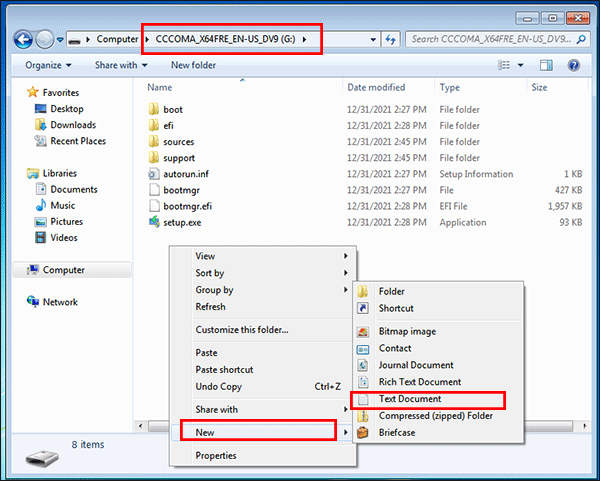The height and width of the screenshot is (481, 600).
Task: Click the Back navigation arrow button
Action: (23, 39)
